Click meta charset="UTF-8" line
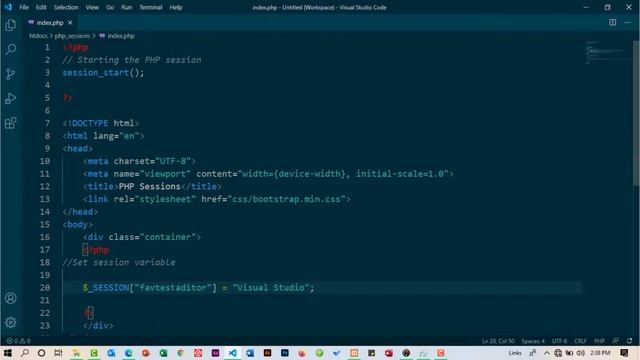 tap(139, 161)
